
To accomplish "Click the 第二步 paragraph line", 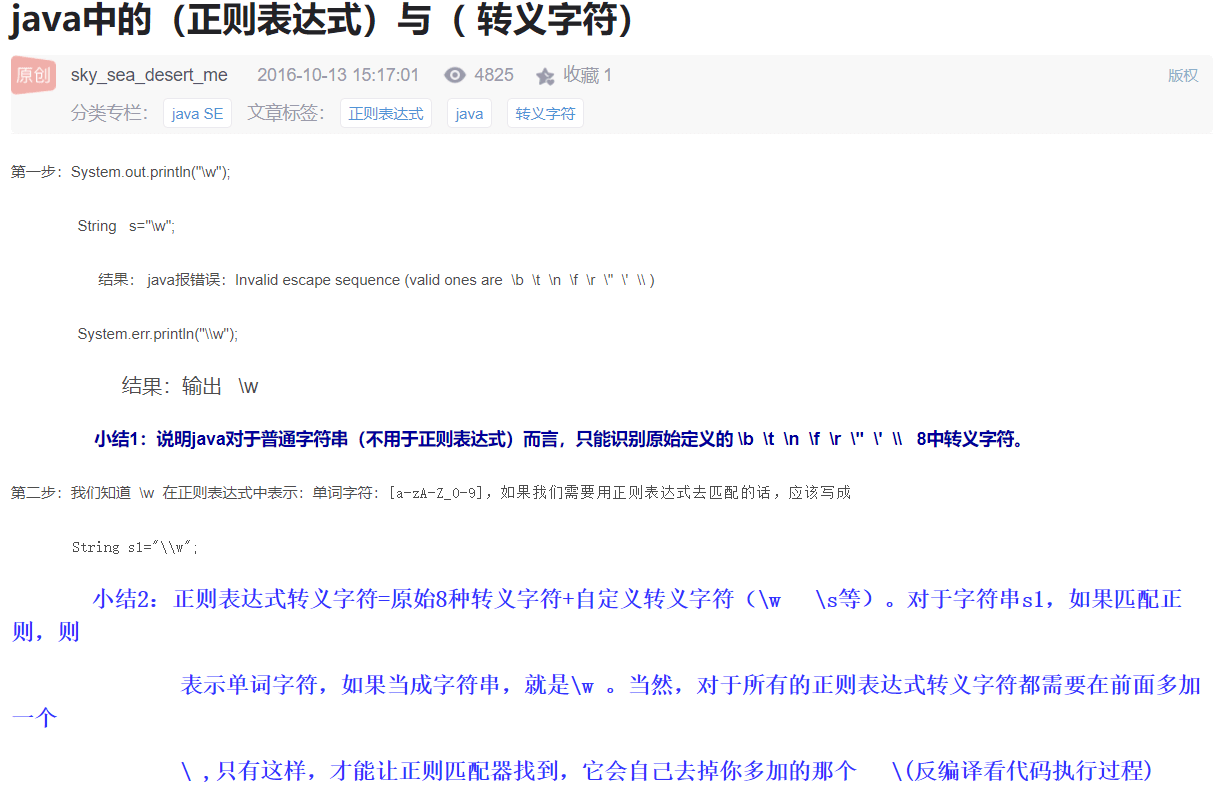I will (431, 493).
